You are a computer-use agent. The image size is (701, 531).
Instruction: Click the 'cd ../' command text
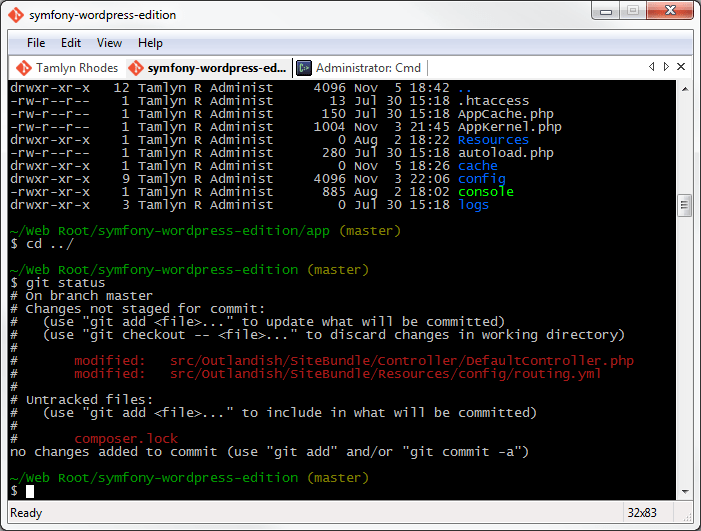coord(50,244)
